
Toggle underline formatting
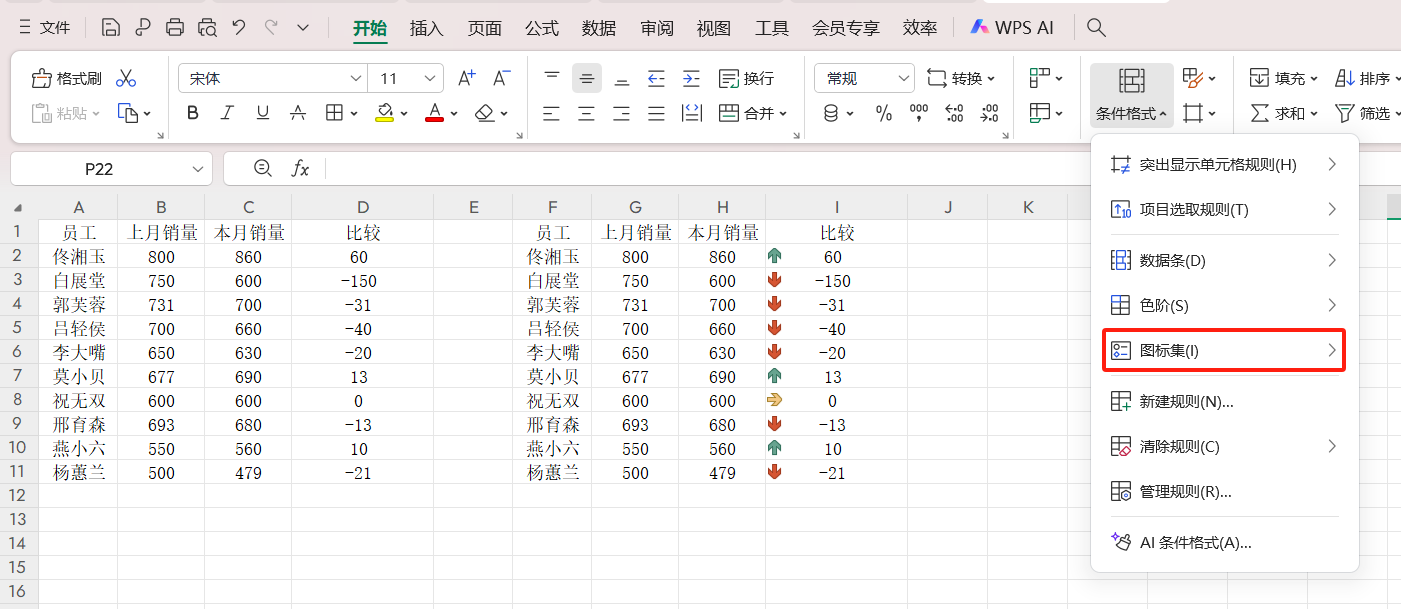tap(262, 113)
